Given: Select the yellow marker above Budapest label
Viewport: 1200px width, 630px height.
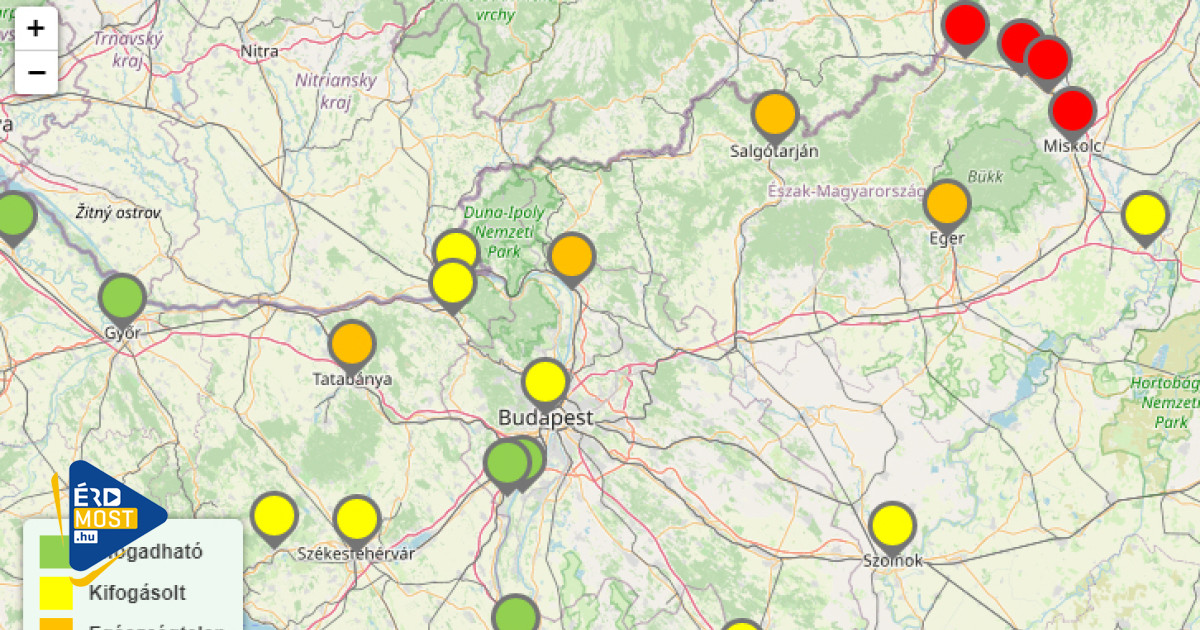Looking at the screenshot, I should [545, 382].
